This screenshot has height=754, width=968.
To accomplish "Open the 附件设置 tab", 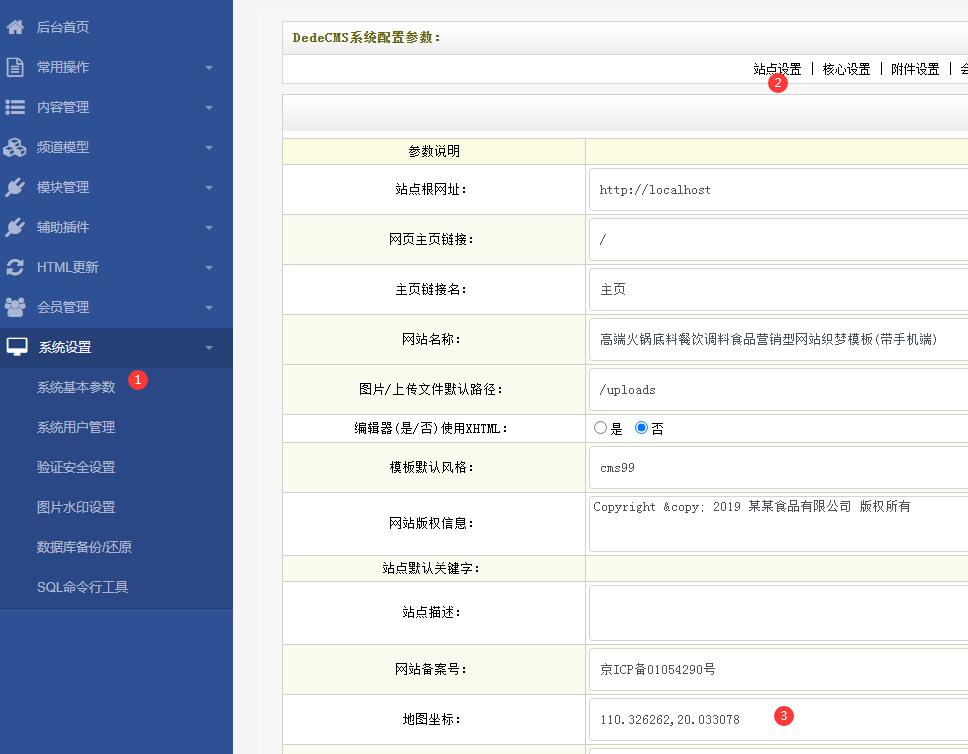I will tap(915, 69).
